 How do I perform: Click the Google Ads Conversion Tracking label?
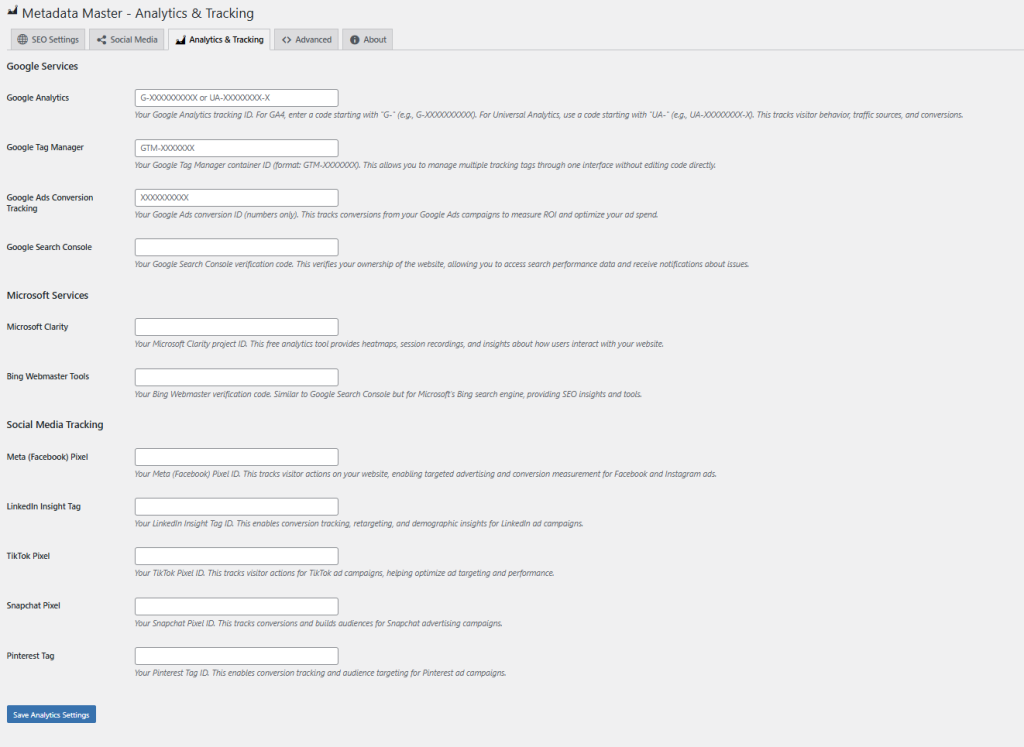50,202
